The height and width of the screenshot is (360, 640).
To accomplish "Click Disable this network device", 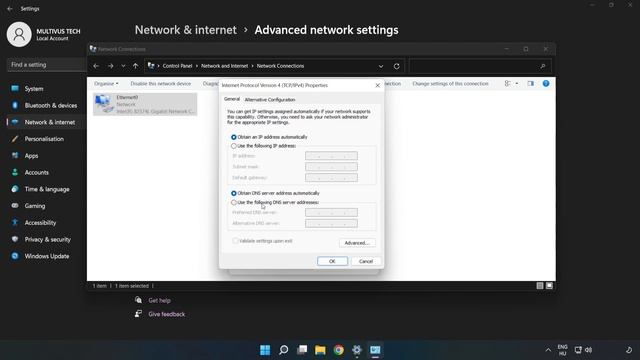I will 160,84.
